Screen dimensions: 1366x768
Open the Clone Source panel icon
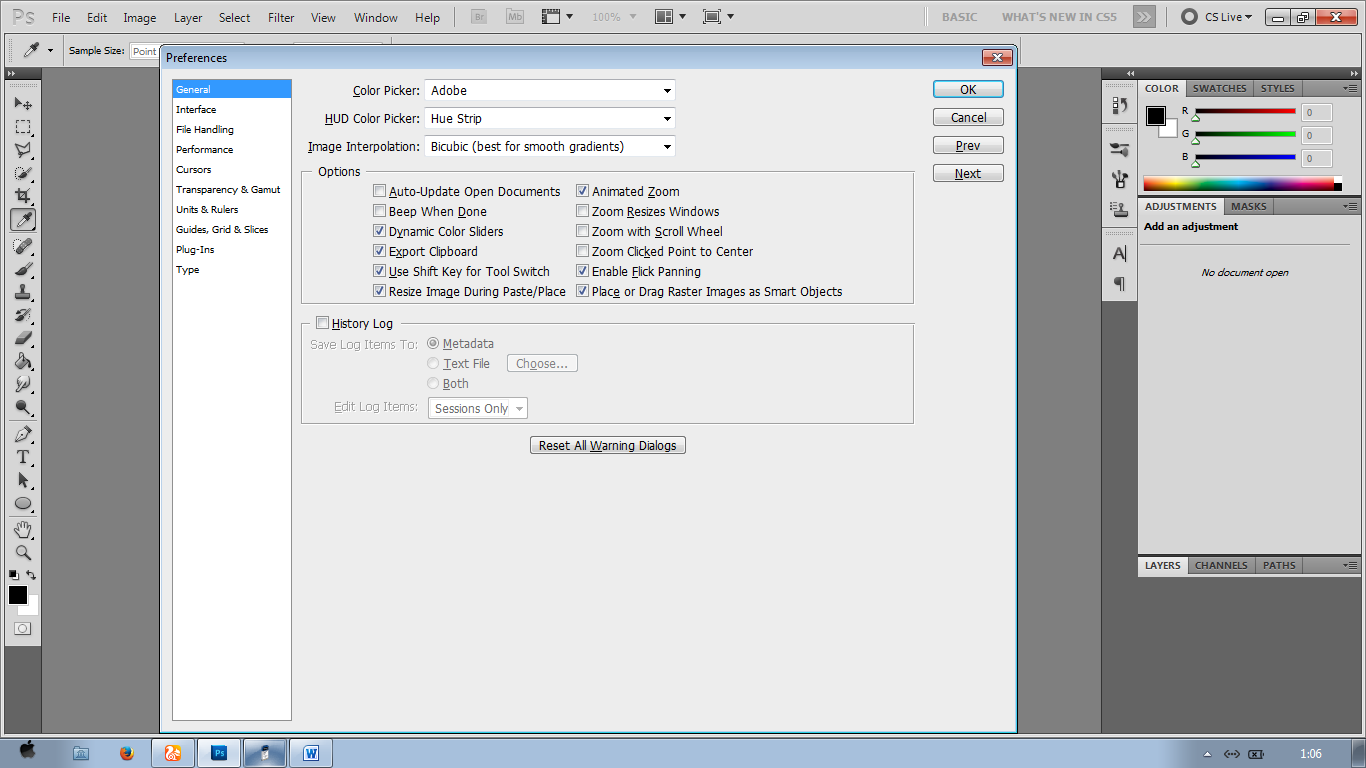(x=1119, y=210)
